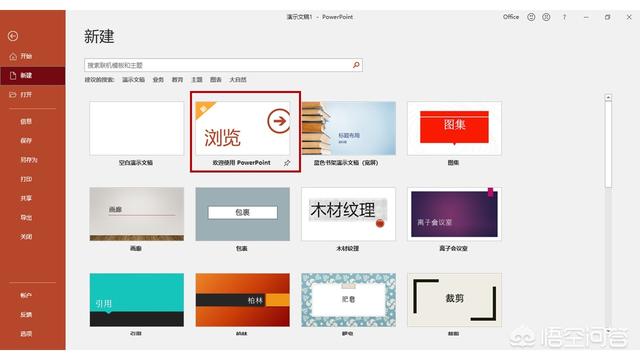The width and height of the screenshot is (640, 360).
Task: Search suggested term 教育
Action: [177, 80]
